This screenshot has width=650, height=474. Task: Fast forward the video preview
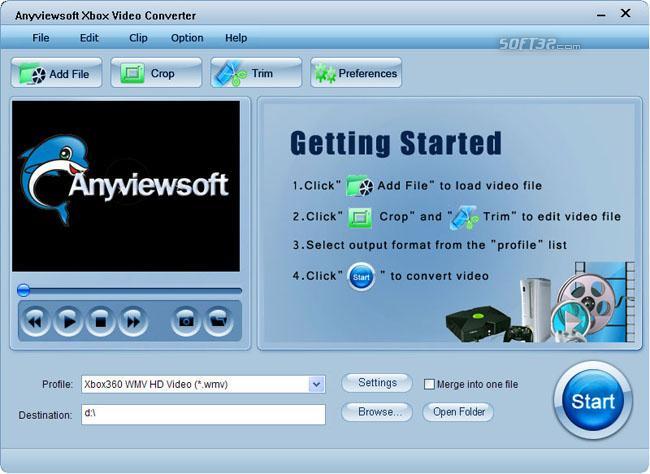[x=133, y=321]
